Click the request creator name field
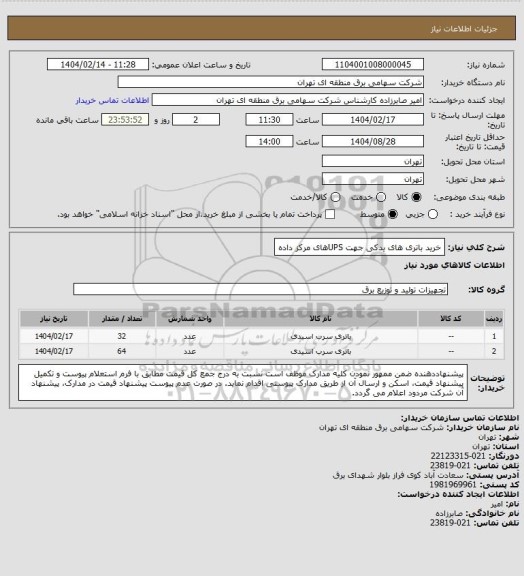Viewport: 524px width, 576px height. pos(288,100)
